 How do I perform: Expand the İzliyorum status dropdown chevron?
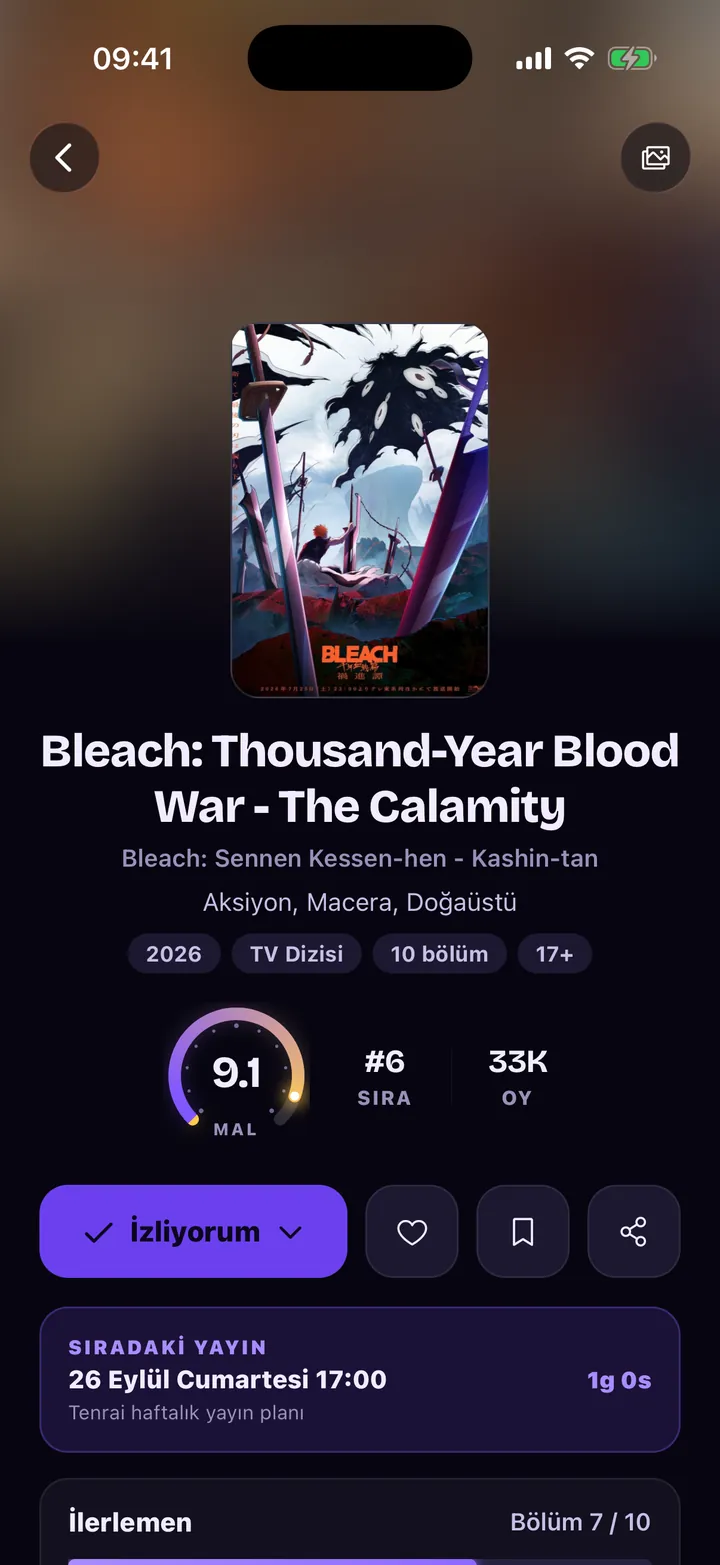(290, 1233)
